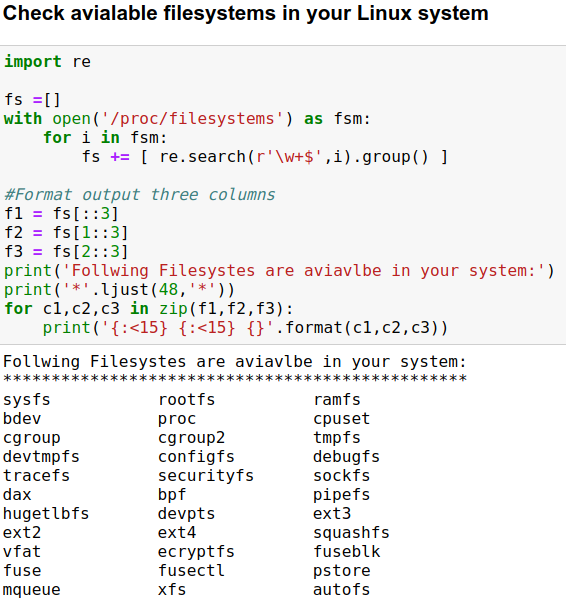This screenshot has height=604, width=566.
Task: Click 'configfs' in the output
Action: pos(196,457)
